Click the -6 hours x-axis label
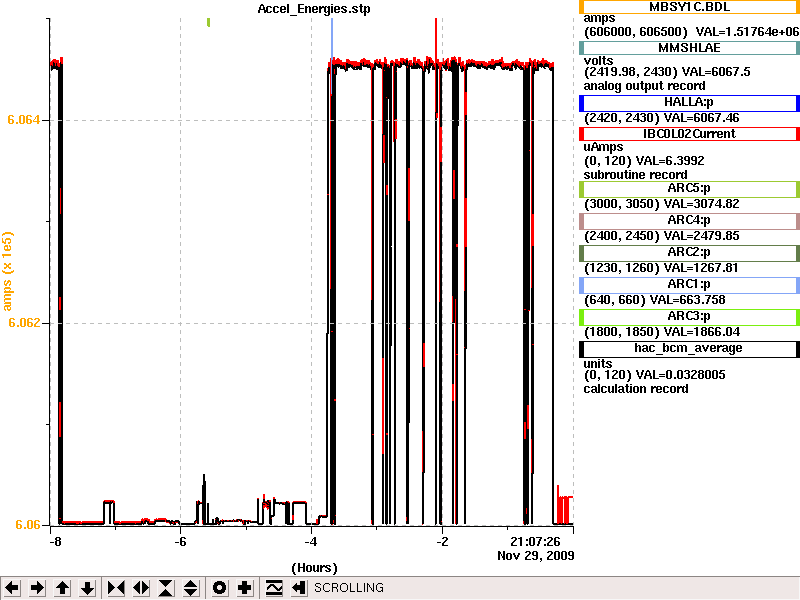The image size is (800, 600). click(181, 541)
